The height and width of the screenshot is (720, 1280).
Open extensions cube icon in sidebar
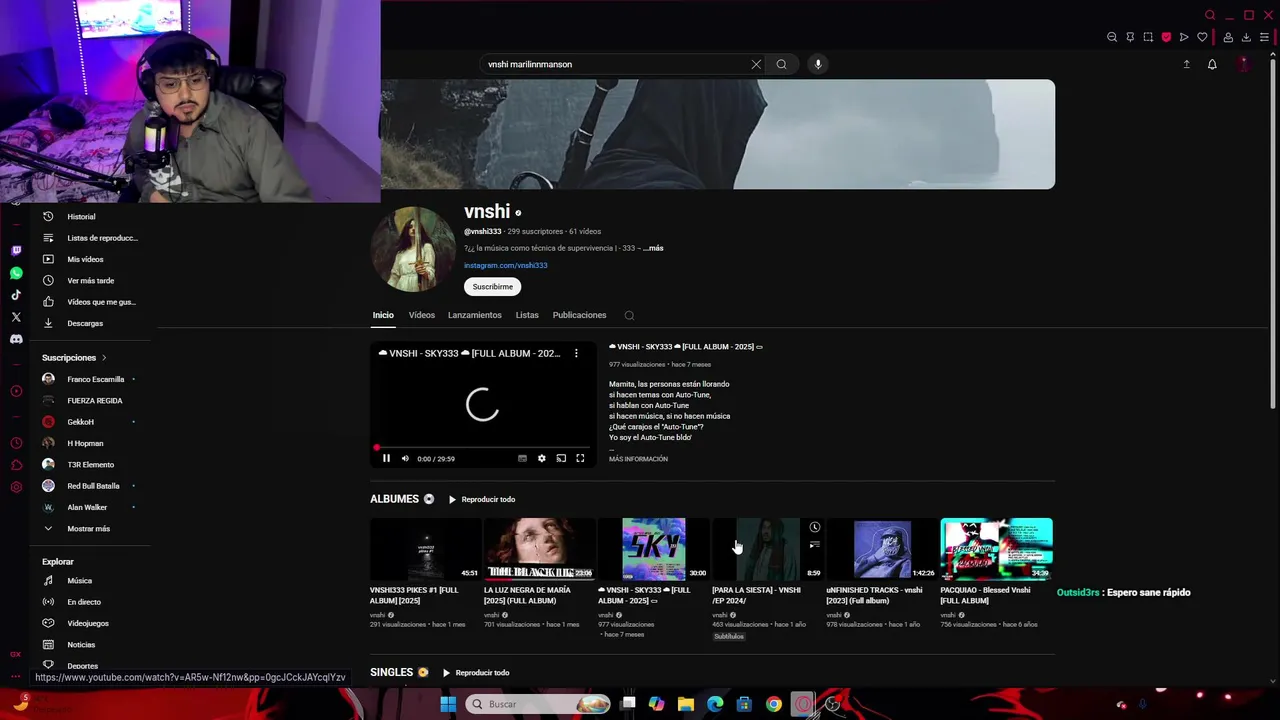[16, 465]
